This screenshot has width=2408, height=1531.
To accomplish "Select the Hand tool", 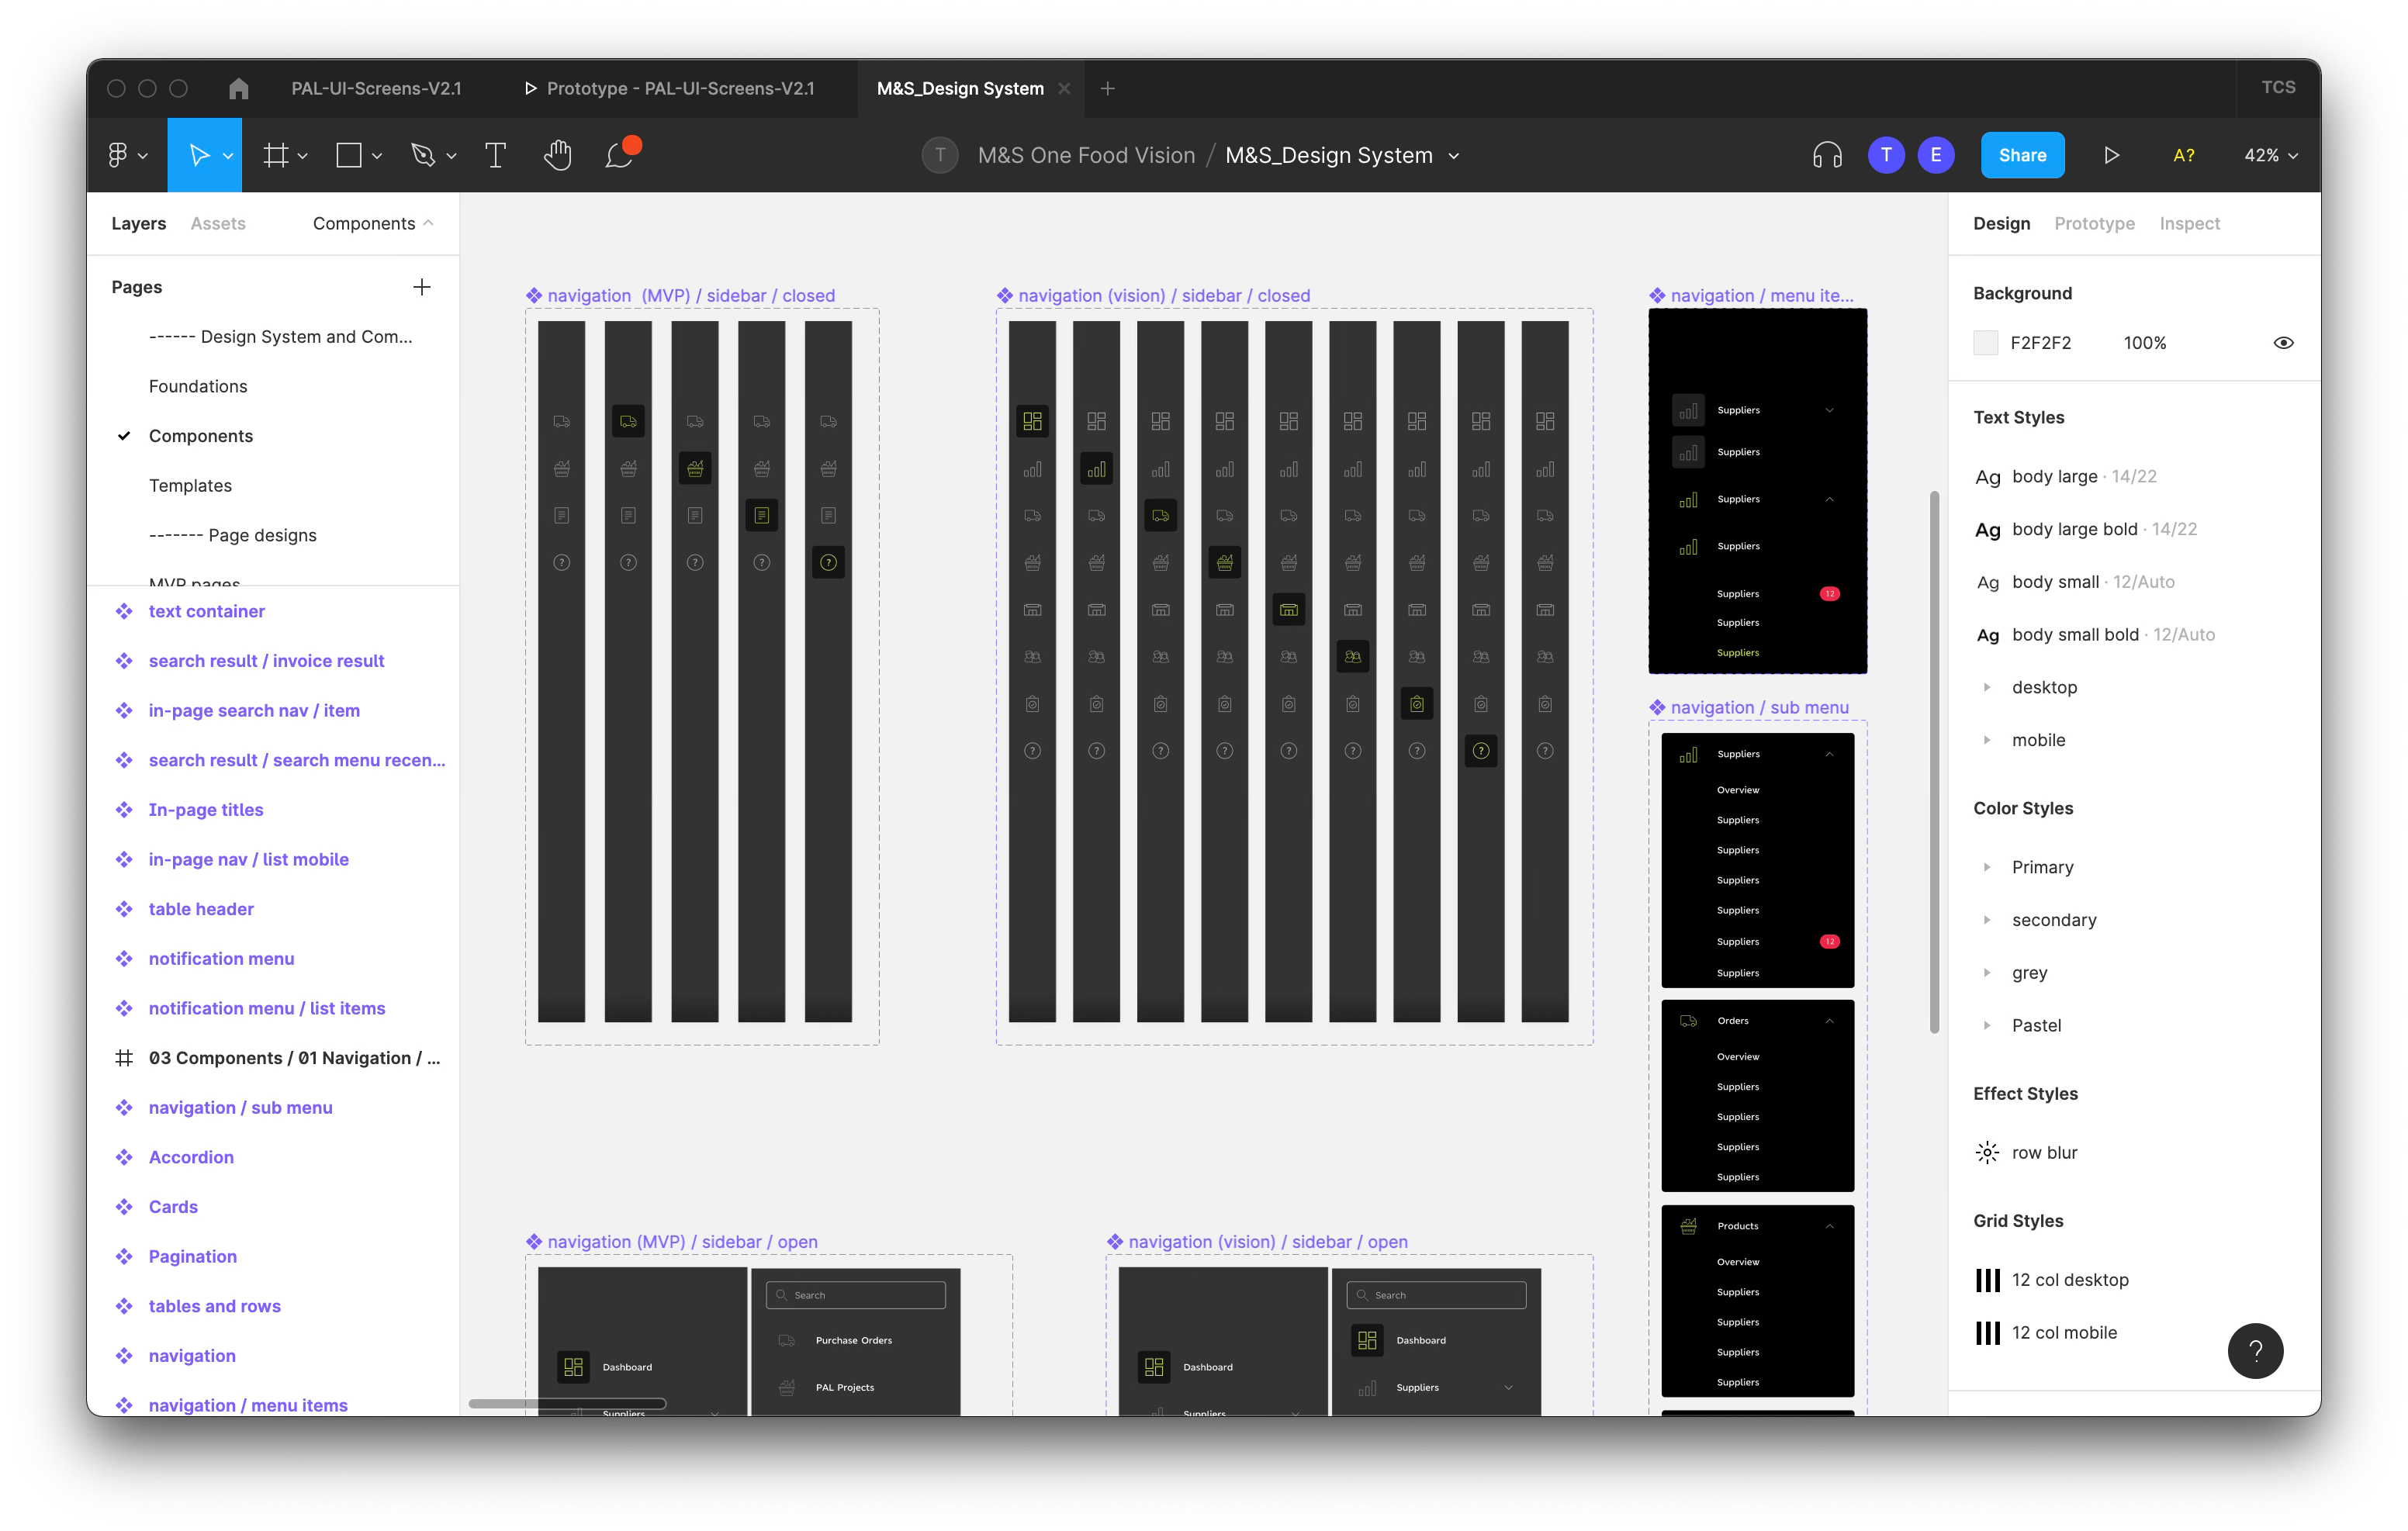I will click(557, 155).
